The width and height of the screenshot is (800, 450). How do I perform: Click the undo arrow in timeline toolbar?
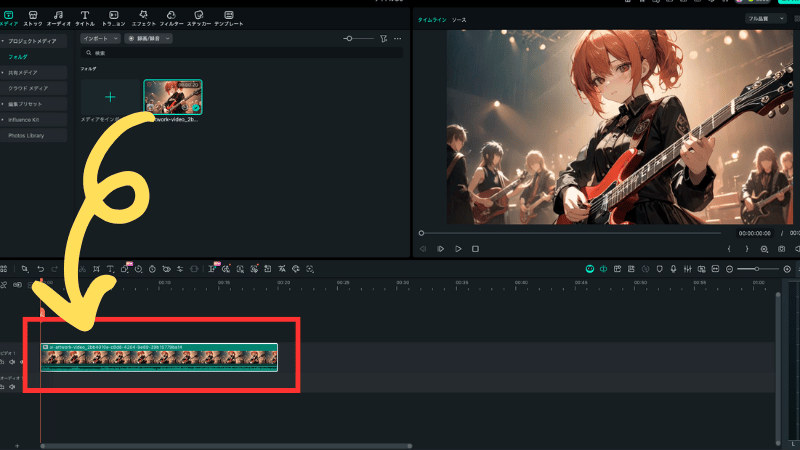click(40, 269)
